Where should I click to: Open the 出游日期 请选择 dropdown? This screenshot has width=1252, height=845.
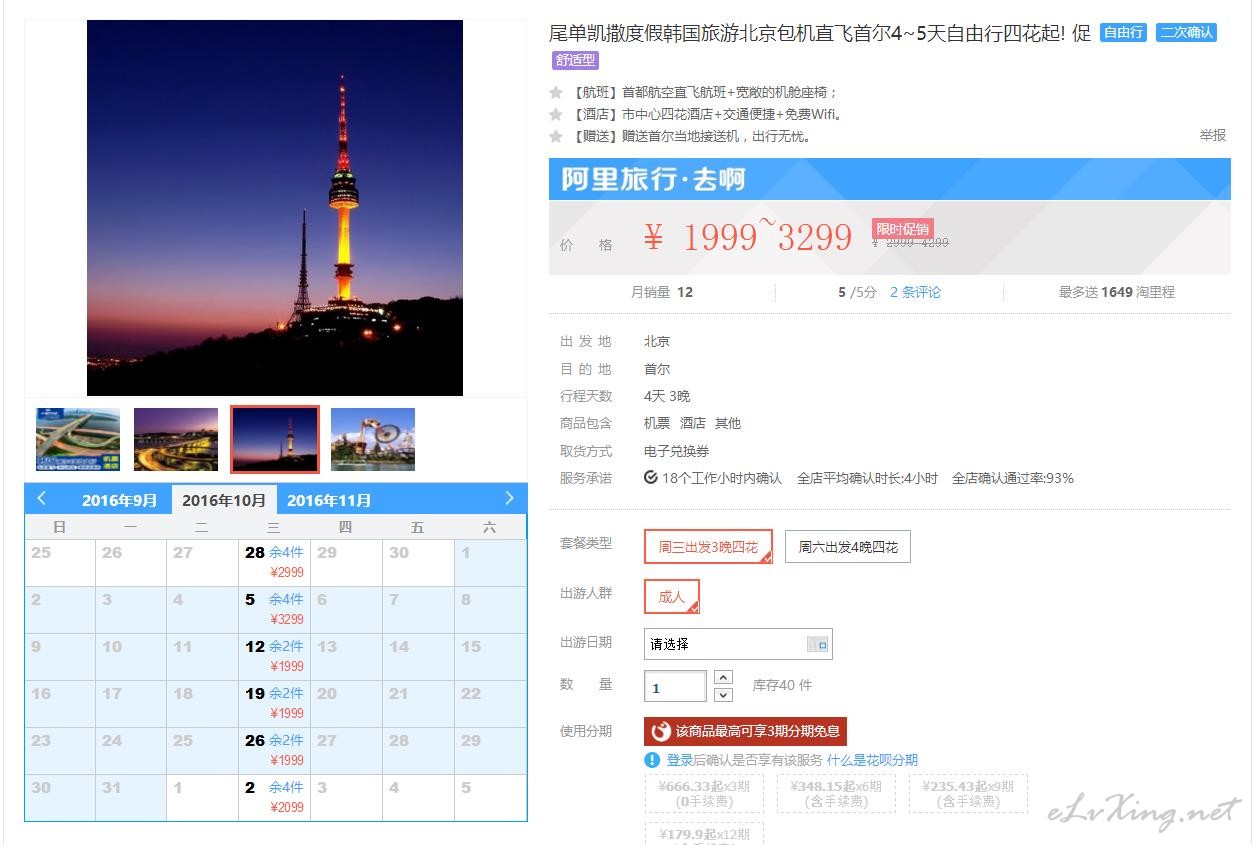click(738, 644)
